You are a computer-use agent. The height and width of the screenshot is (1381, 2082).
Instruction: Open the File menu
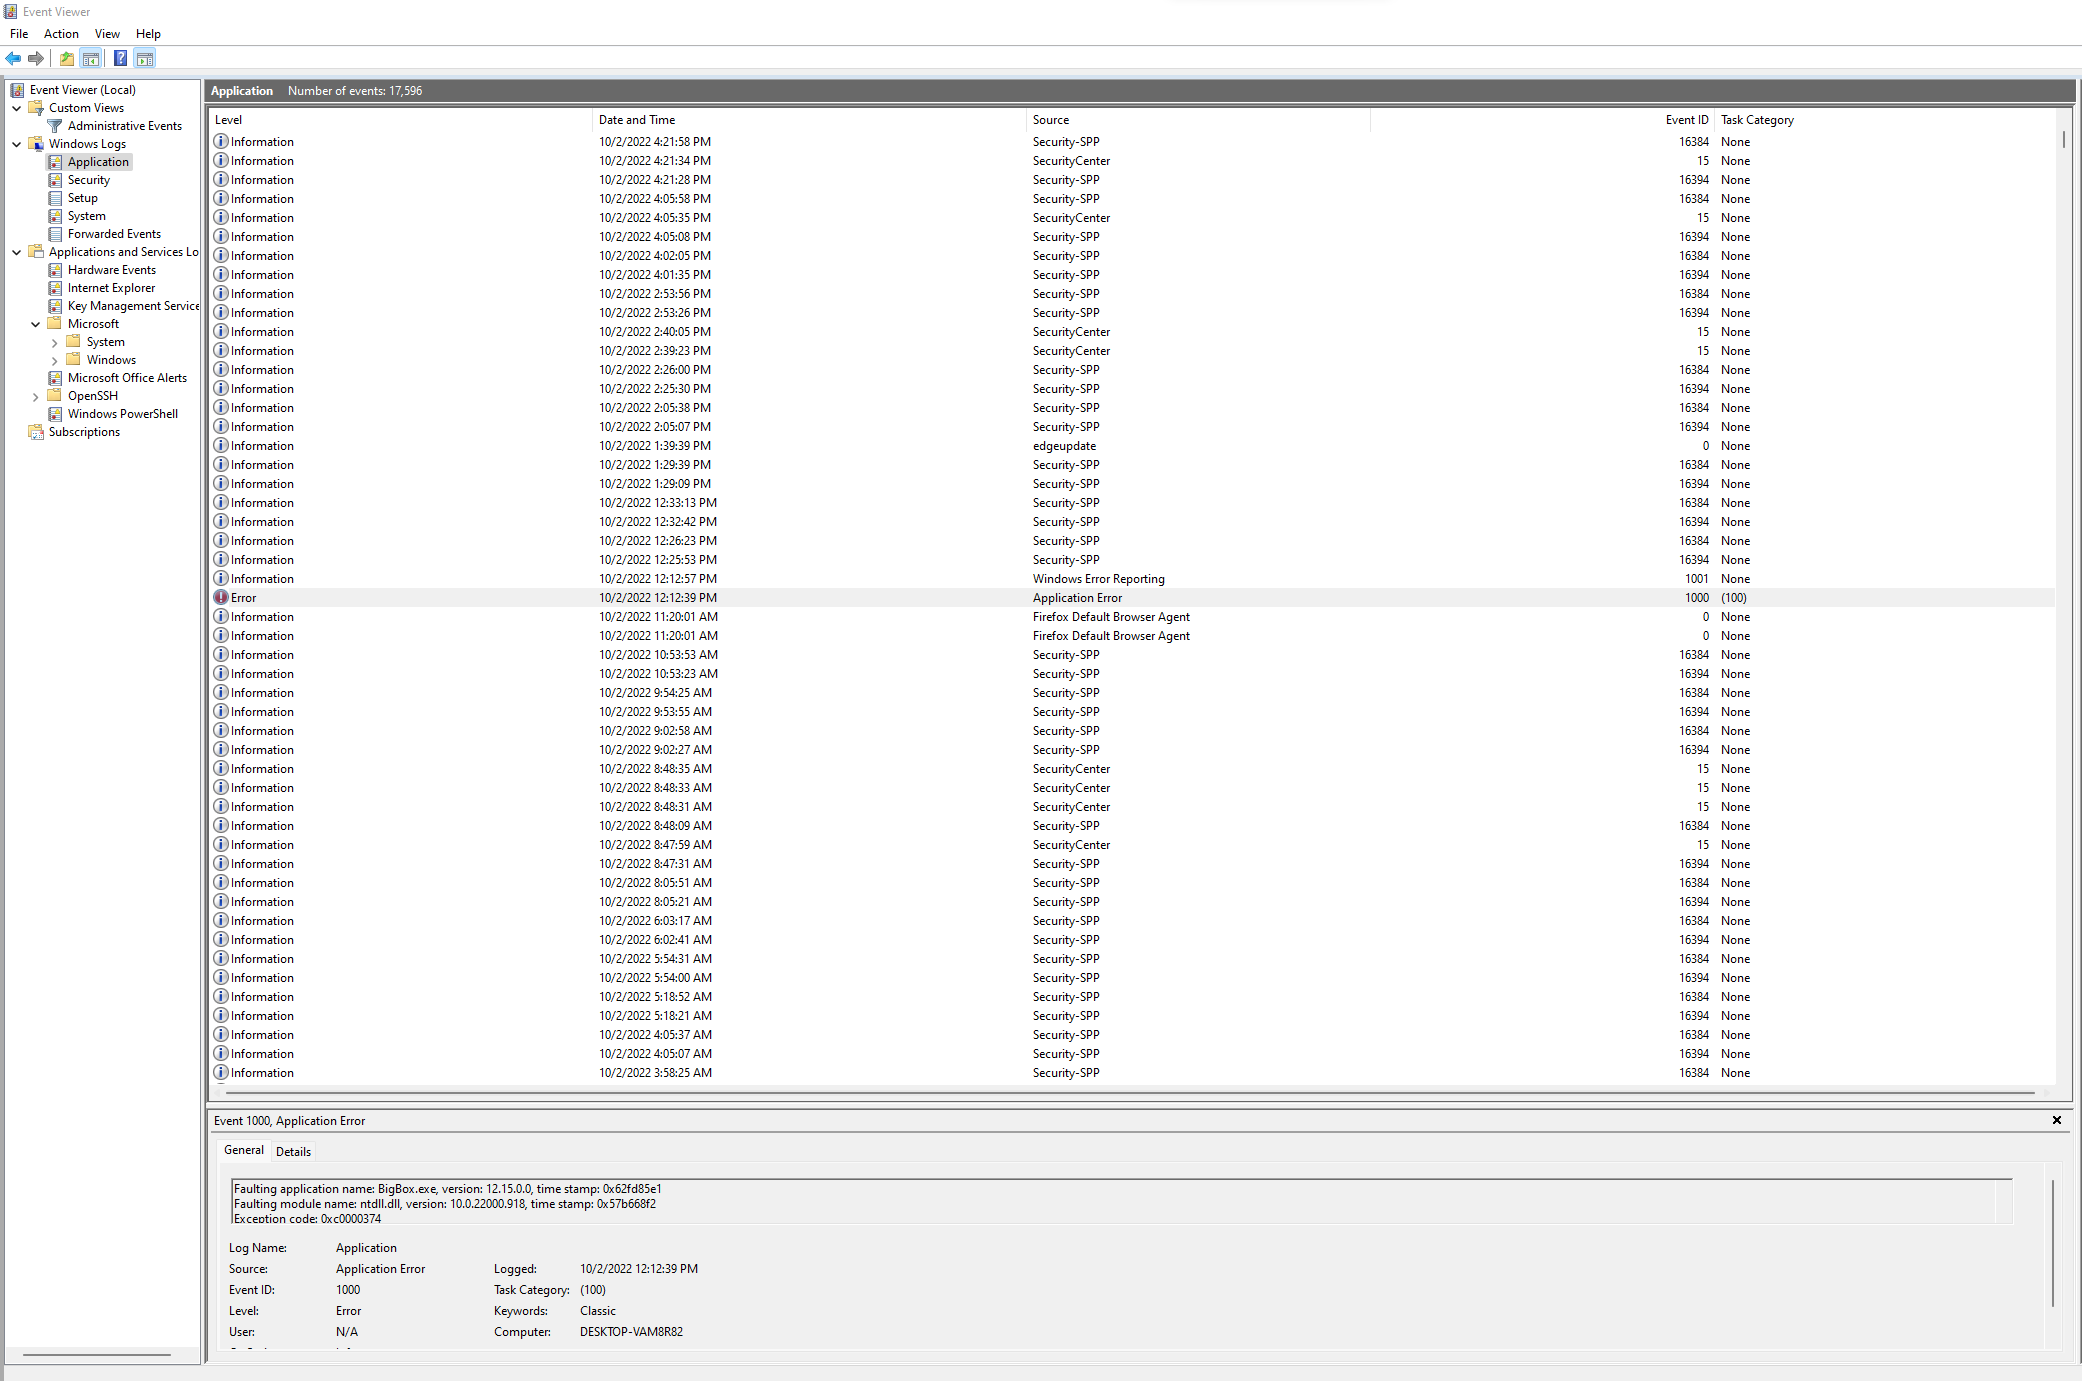pyautogui.click(x=19, y=34)
